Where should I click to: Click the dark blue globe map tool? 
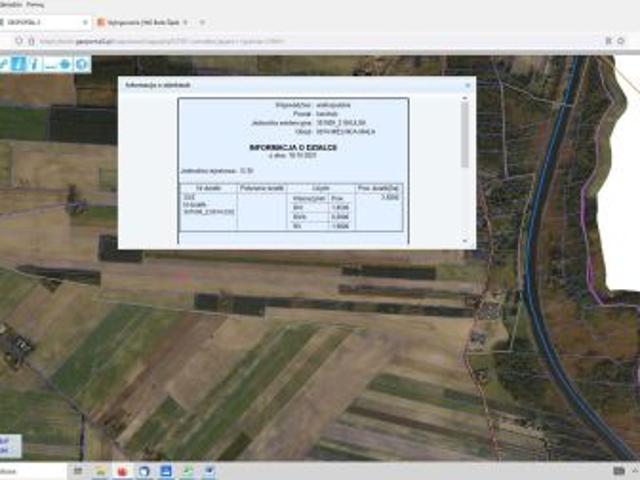tap(65, 64)
